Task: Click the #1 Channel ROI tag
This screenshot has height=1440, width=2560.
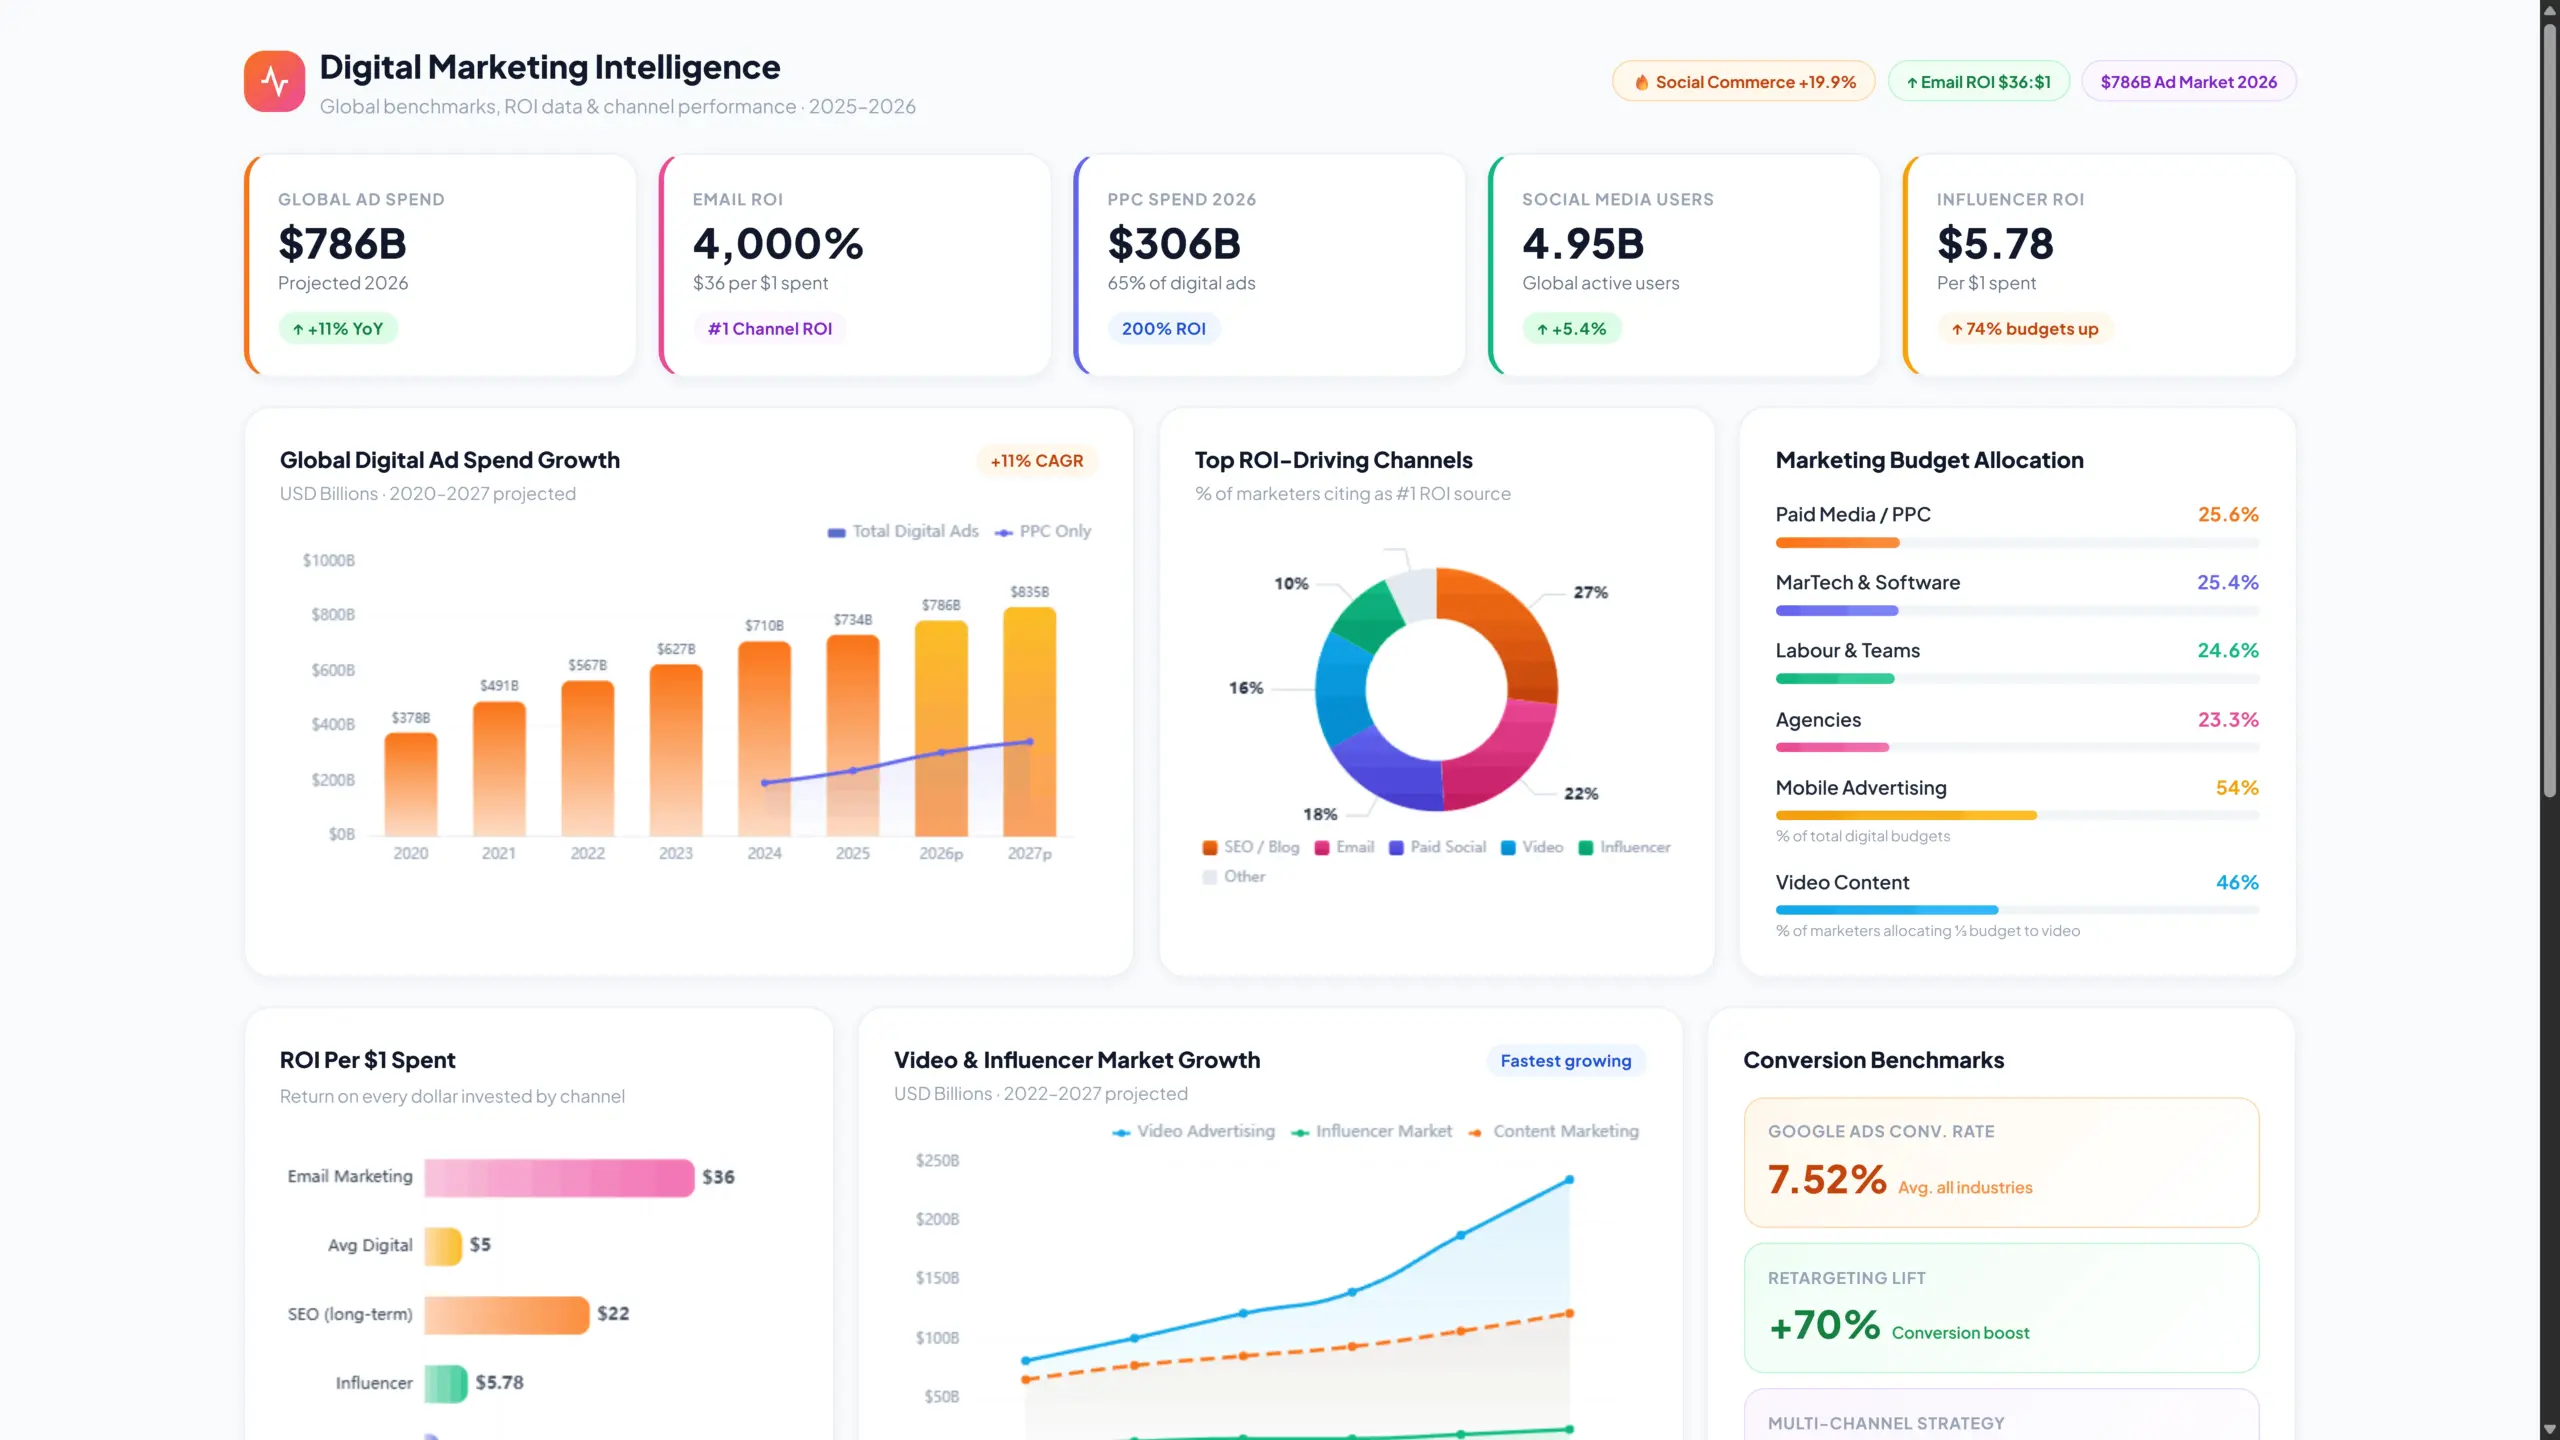Action: pos(769,329)
